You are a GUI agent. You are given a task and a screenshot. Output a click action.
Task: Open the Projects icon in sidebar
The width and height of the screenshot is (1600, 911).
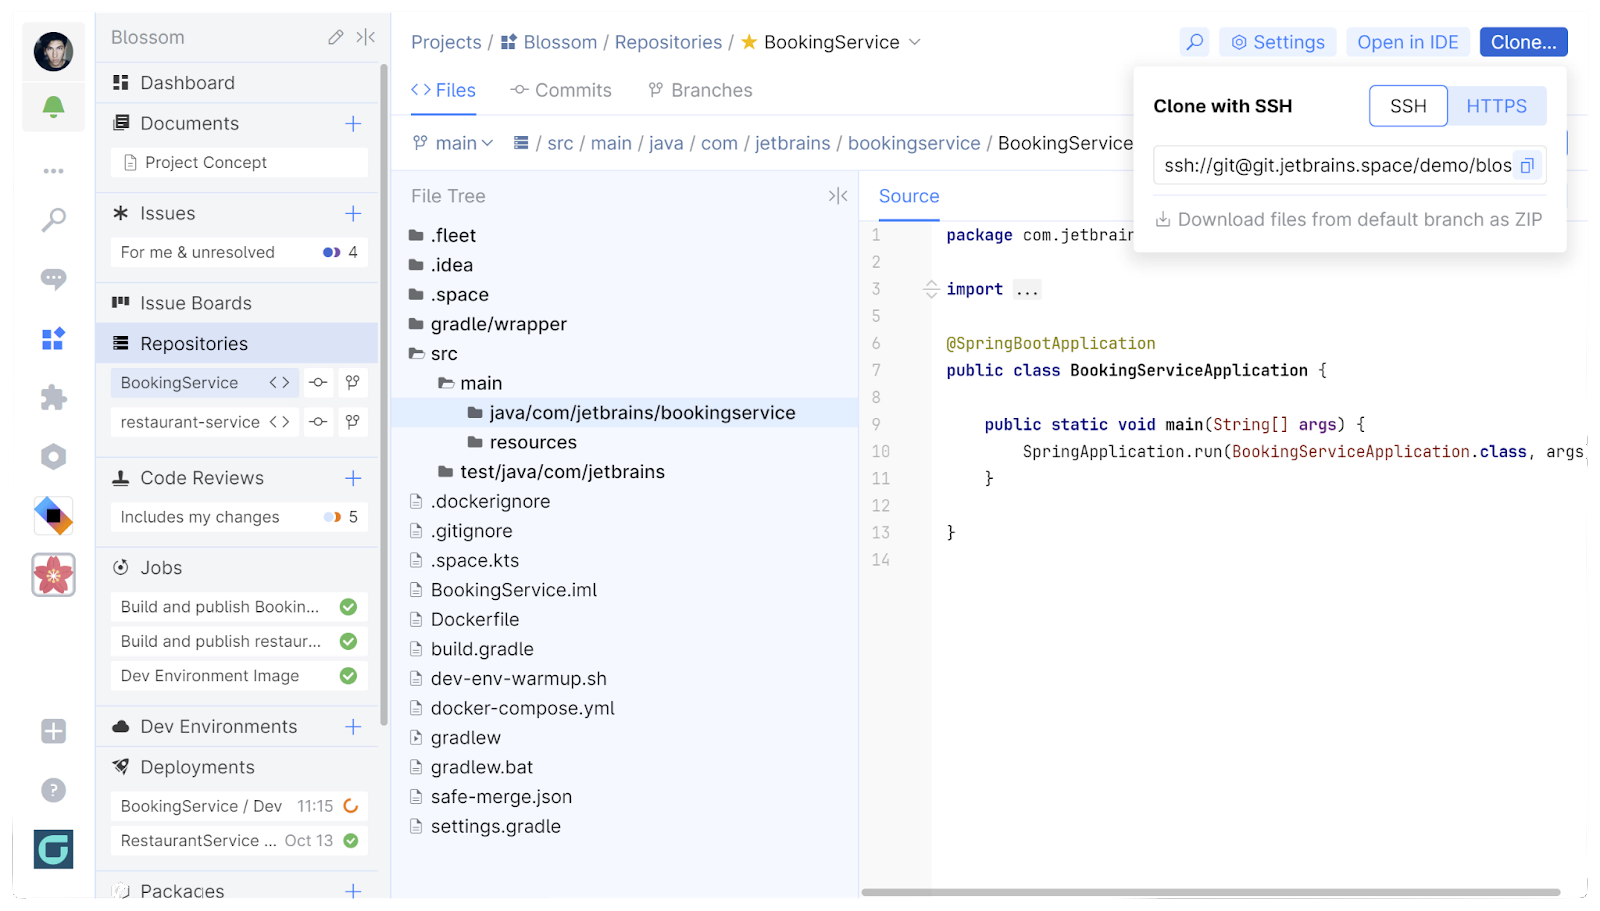coord(53,339)
